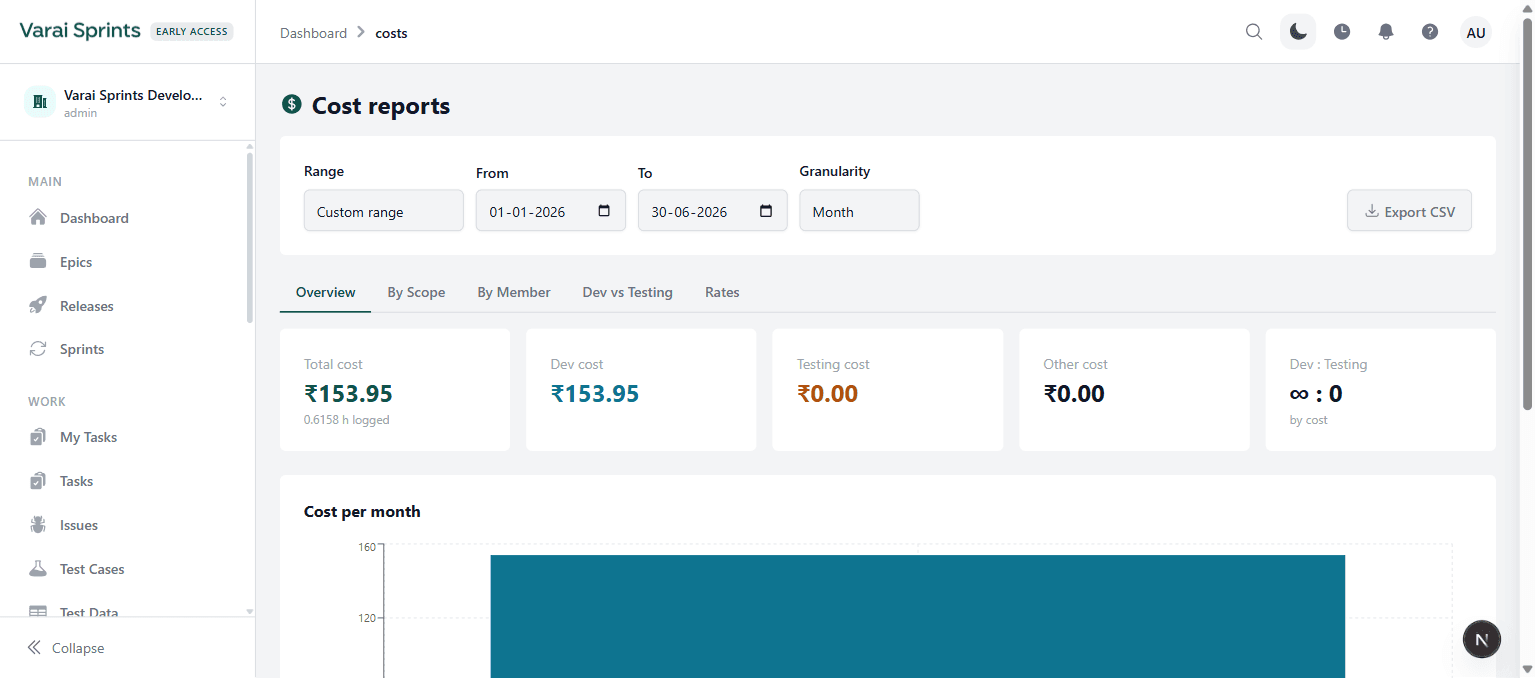This screenshot has height=678, width=1535.
Task: Open search with the magnifier icon
Action: pyautogui.click(x=1254, y=32)
